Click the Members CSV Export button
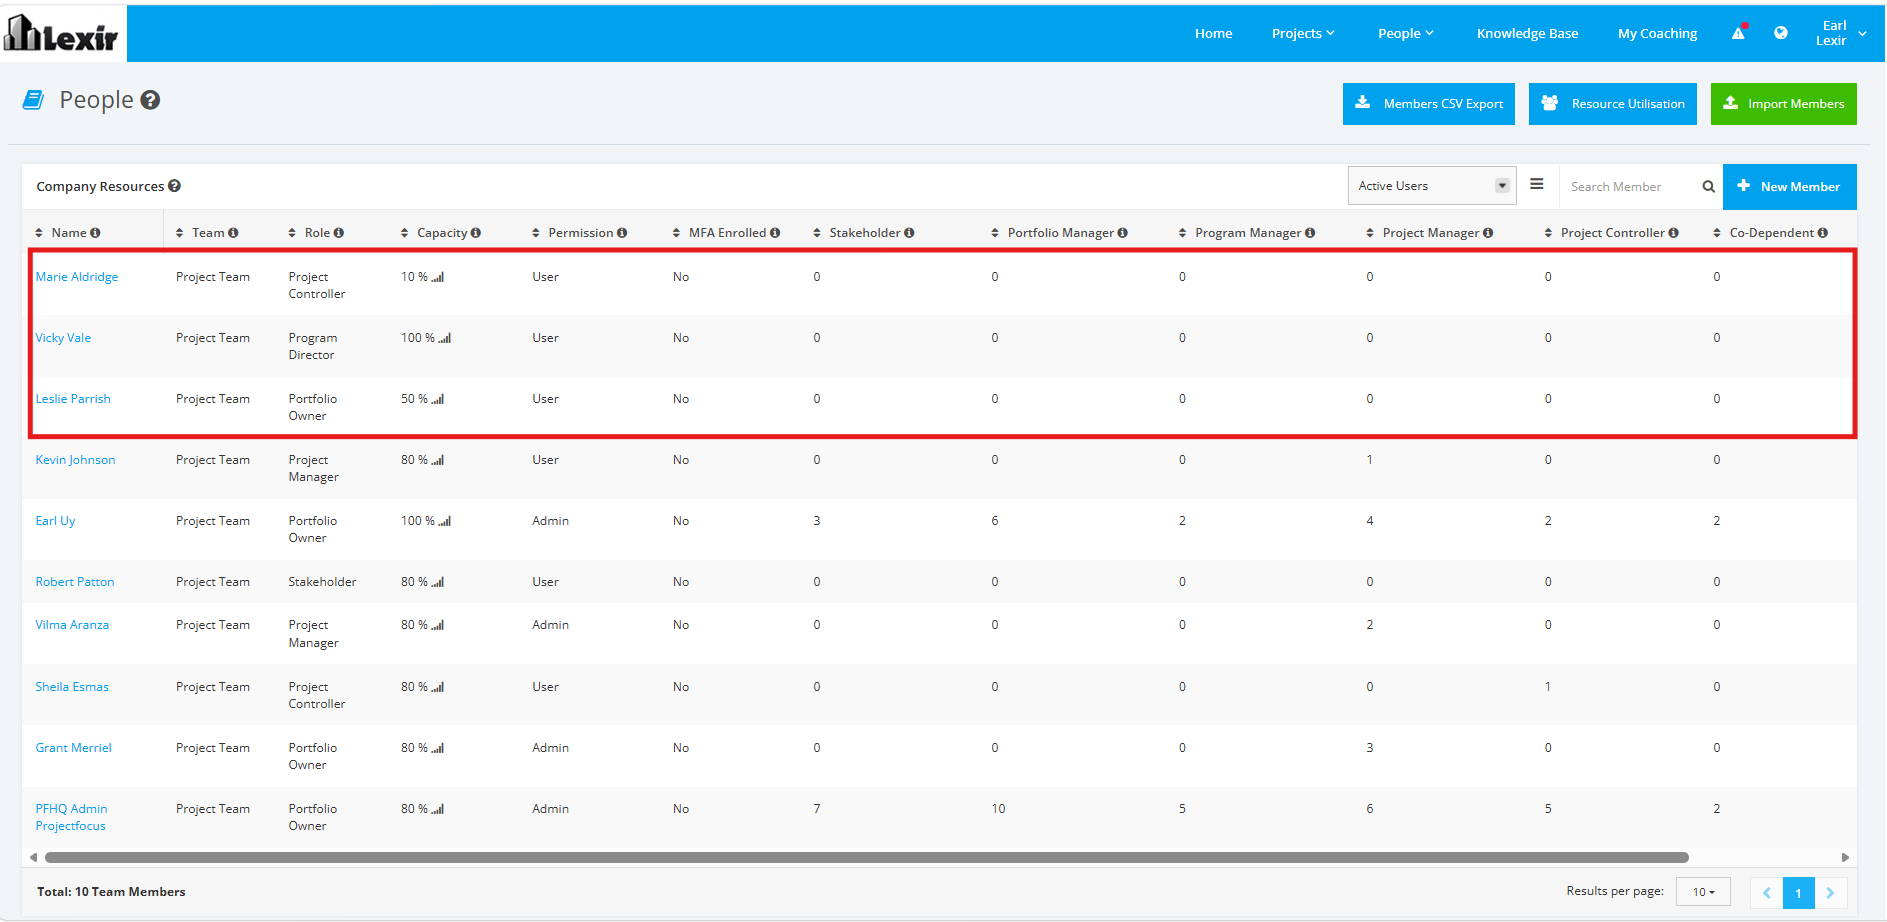 point(1428,104)
